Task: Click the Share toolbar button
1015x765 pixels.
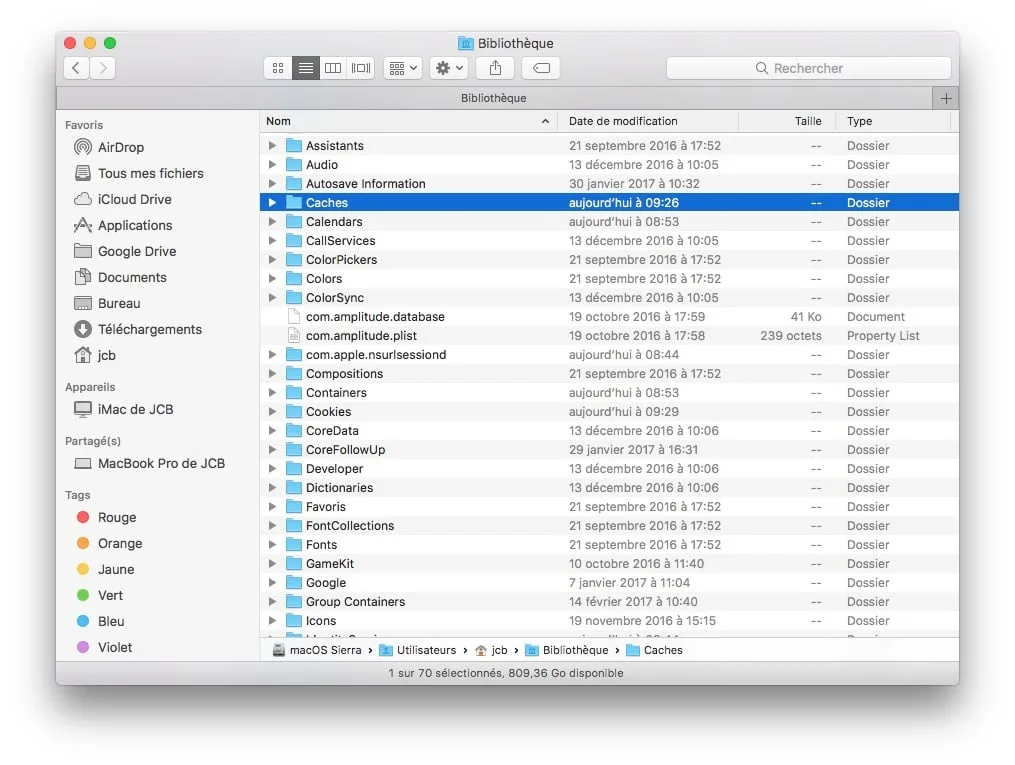Action: [x=495, y=68]
